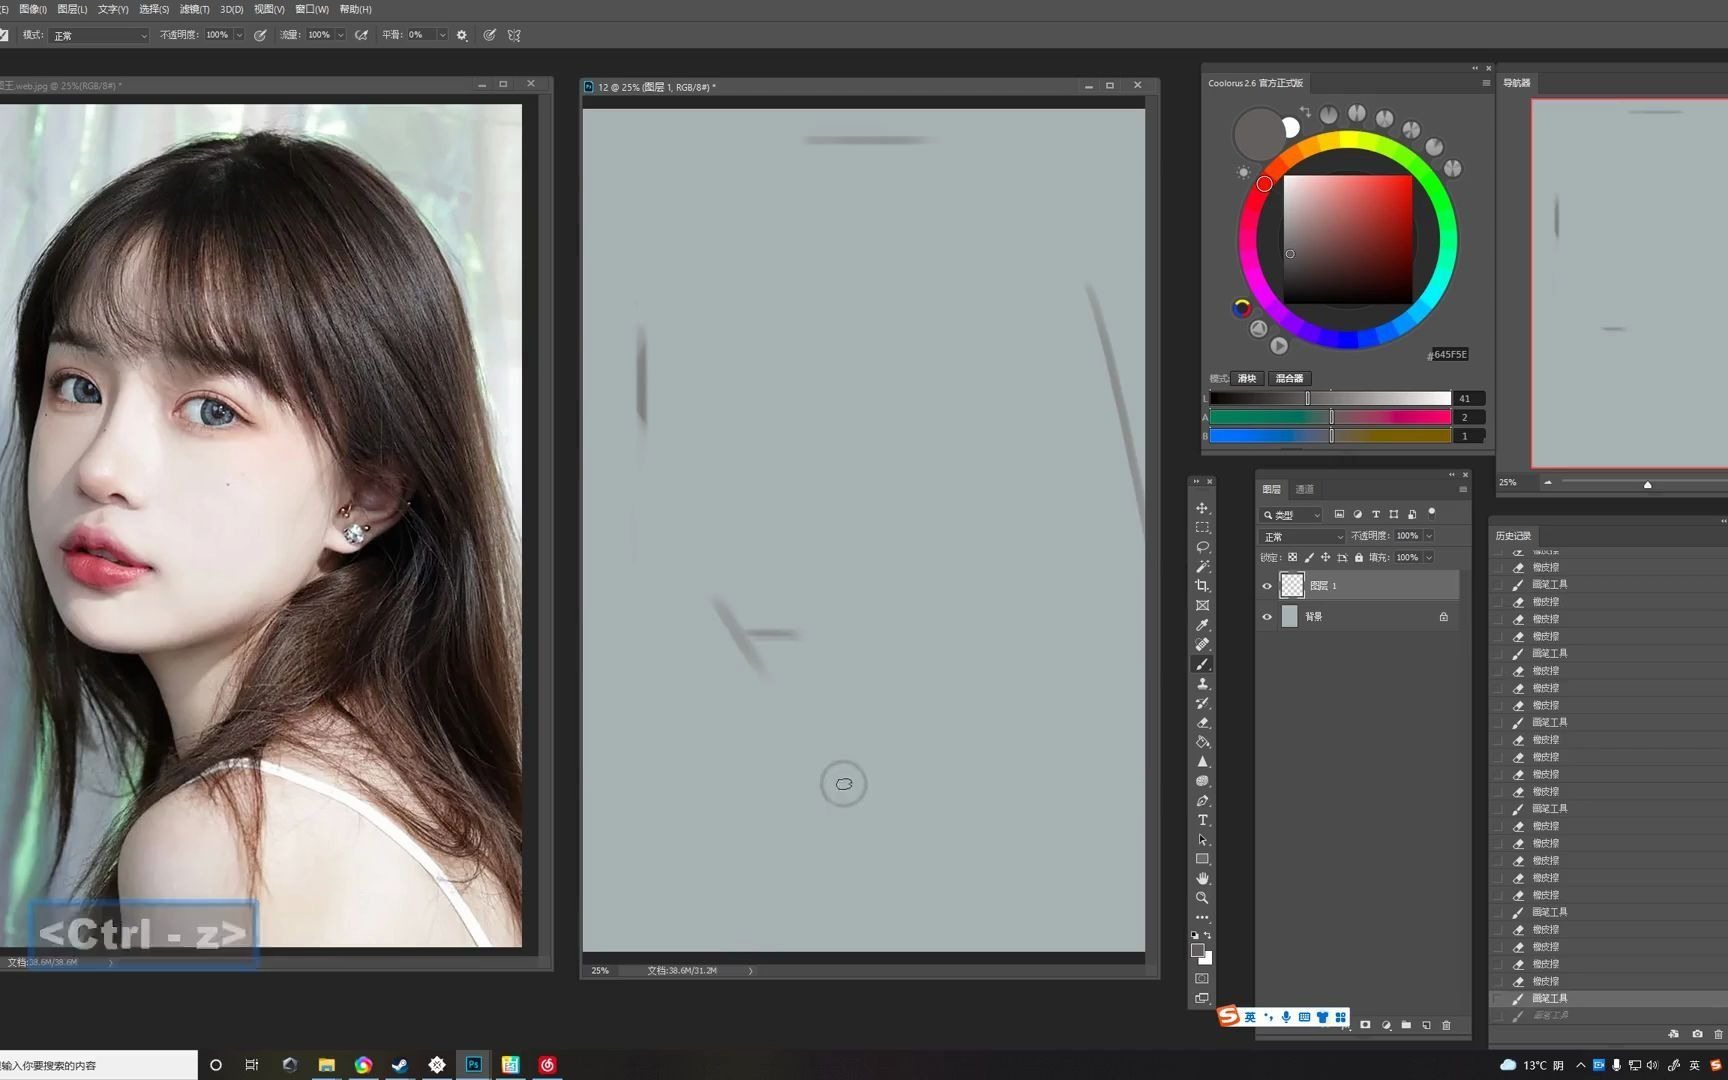This screenshot has width=1728, height=1080.
Task: Select the Type tool
Action: (x=1202, y=820)
